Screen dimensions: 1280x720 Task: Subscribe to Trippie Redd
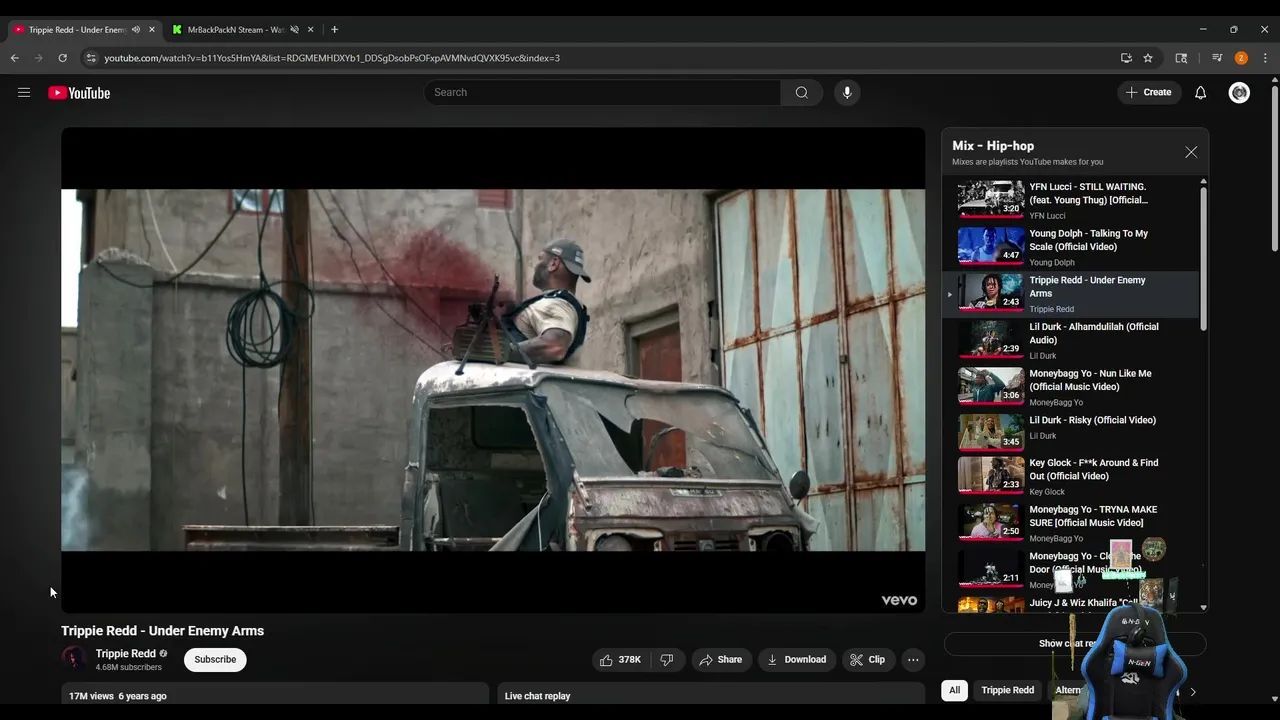click(215, 660)
